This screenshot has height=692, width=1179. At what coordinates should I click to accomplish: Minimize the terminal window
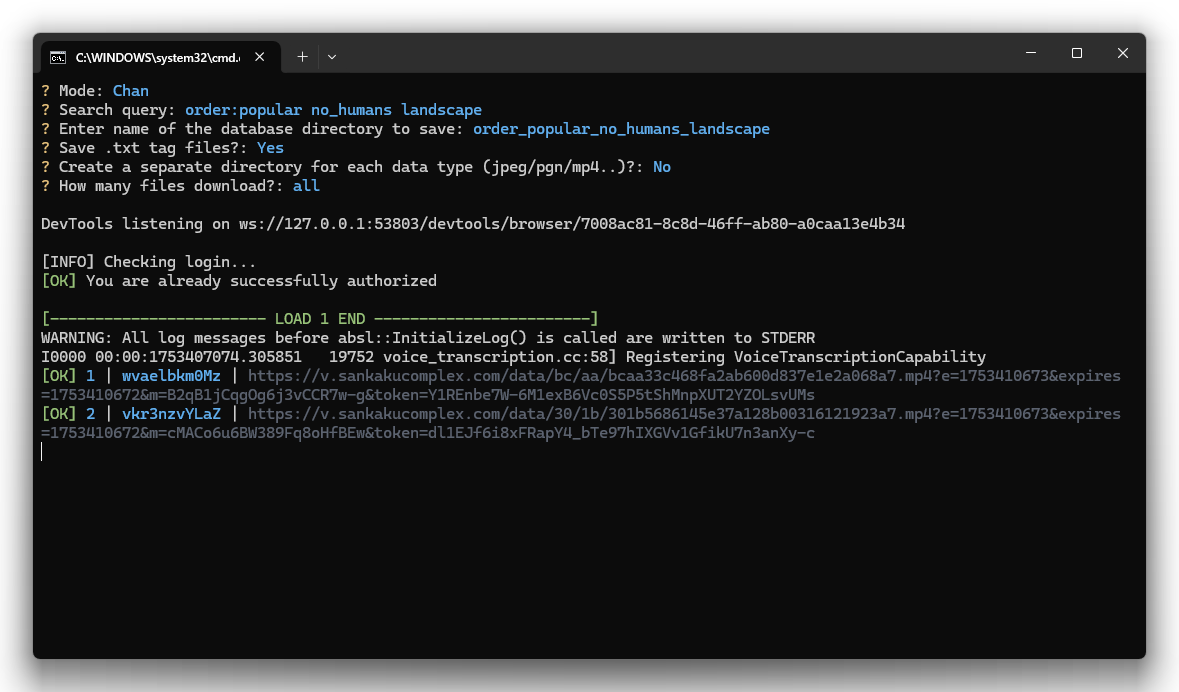point(1031,53)
